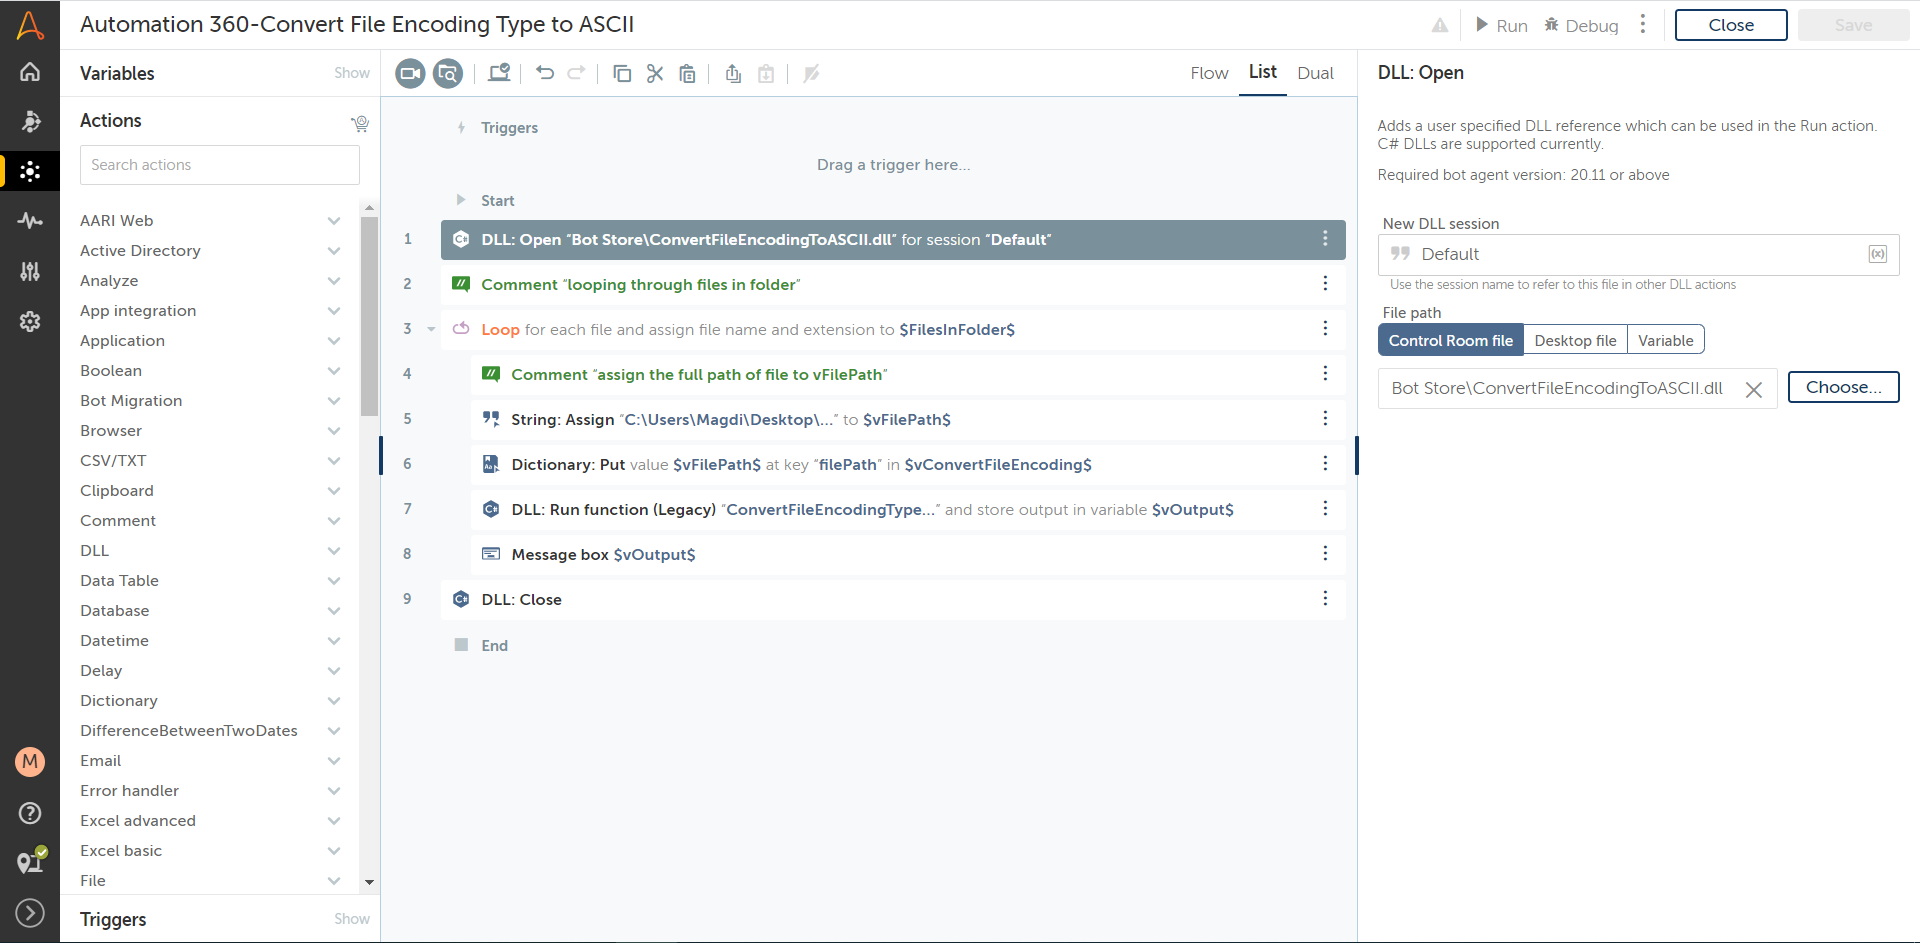The height and width of the screenshot is (943, 1920).
Task: Open the three-dot menu on DLL: Close
Action: tap(1325, 599)
